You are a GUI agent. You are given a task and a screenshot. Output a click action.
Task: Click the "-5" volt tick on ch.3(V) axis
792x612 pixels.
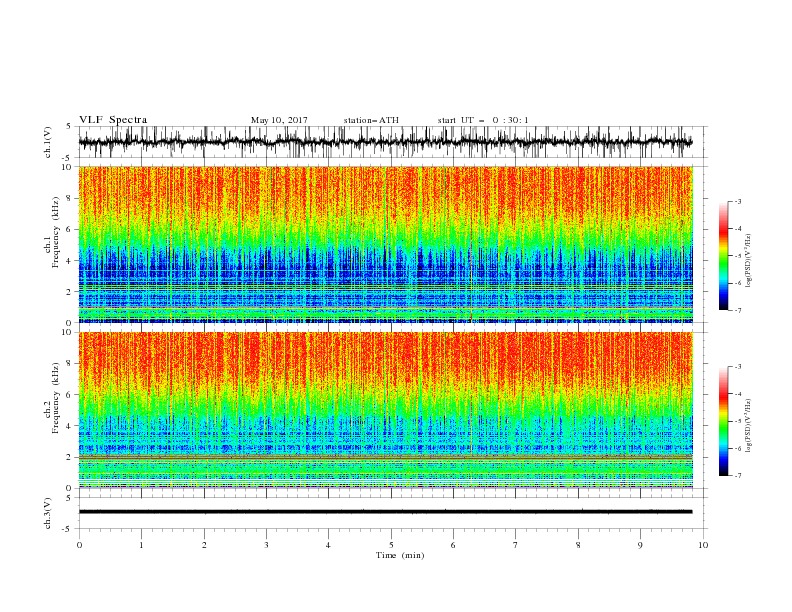pos(67,529)
